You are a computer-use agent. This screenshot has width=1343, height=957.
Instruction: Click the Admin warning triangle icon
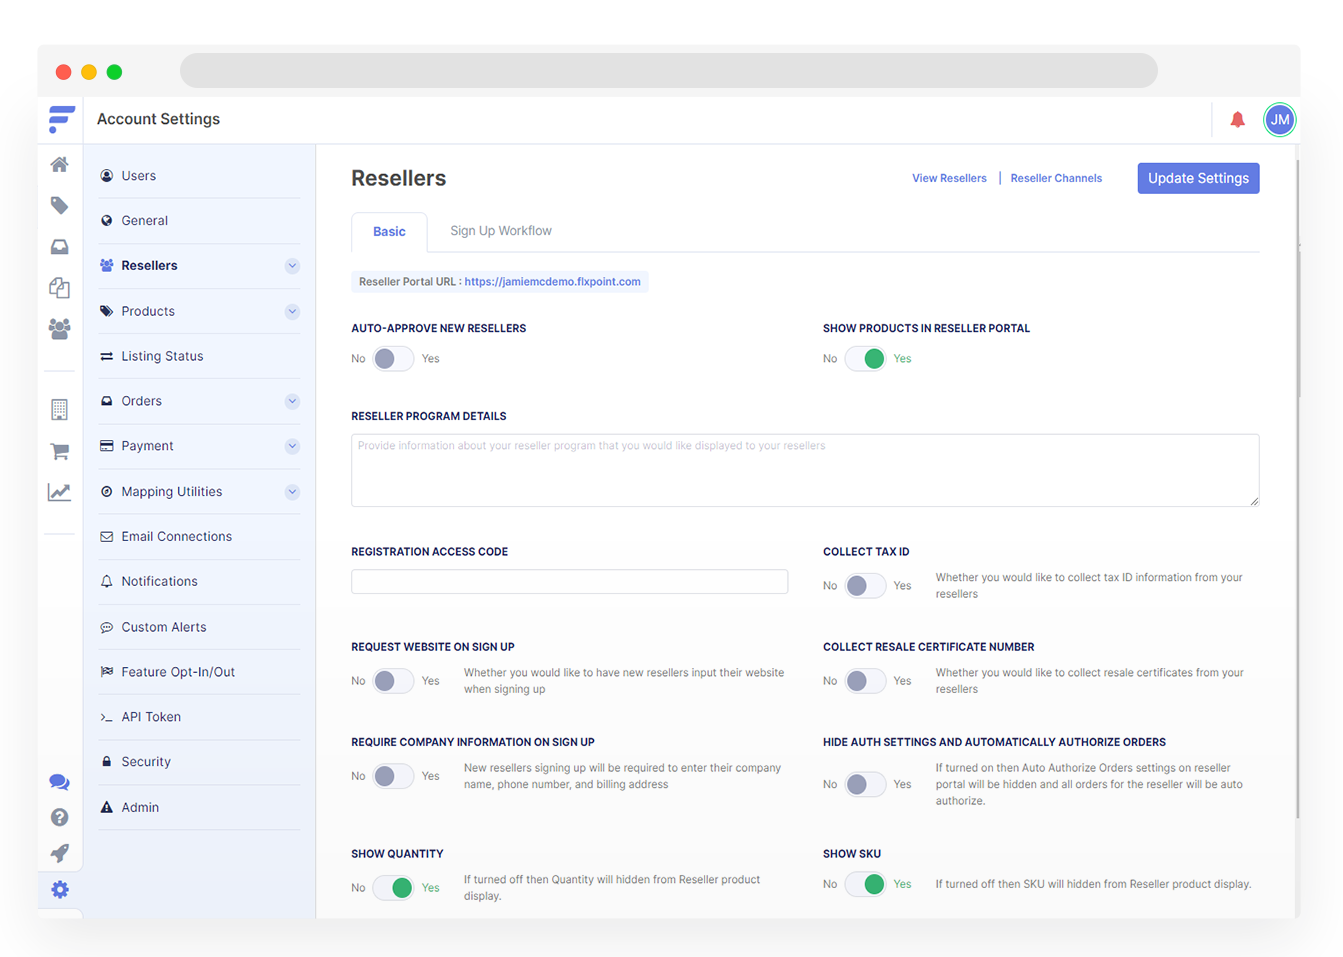pos(107,807)
